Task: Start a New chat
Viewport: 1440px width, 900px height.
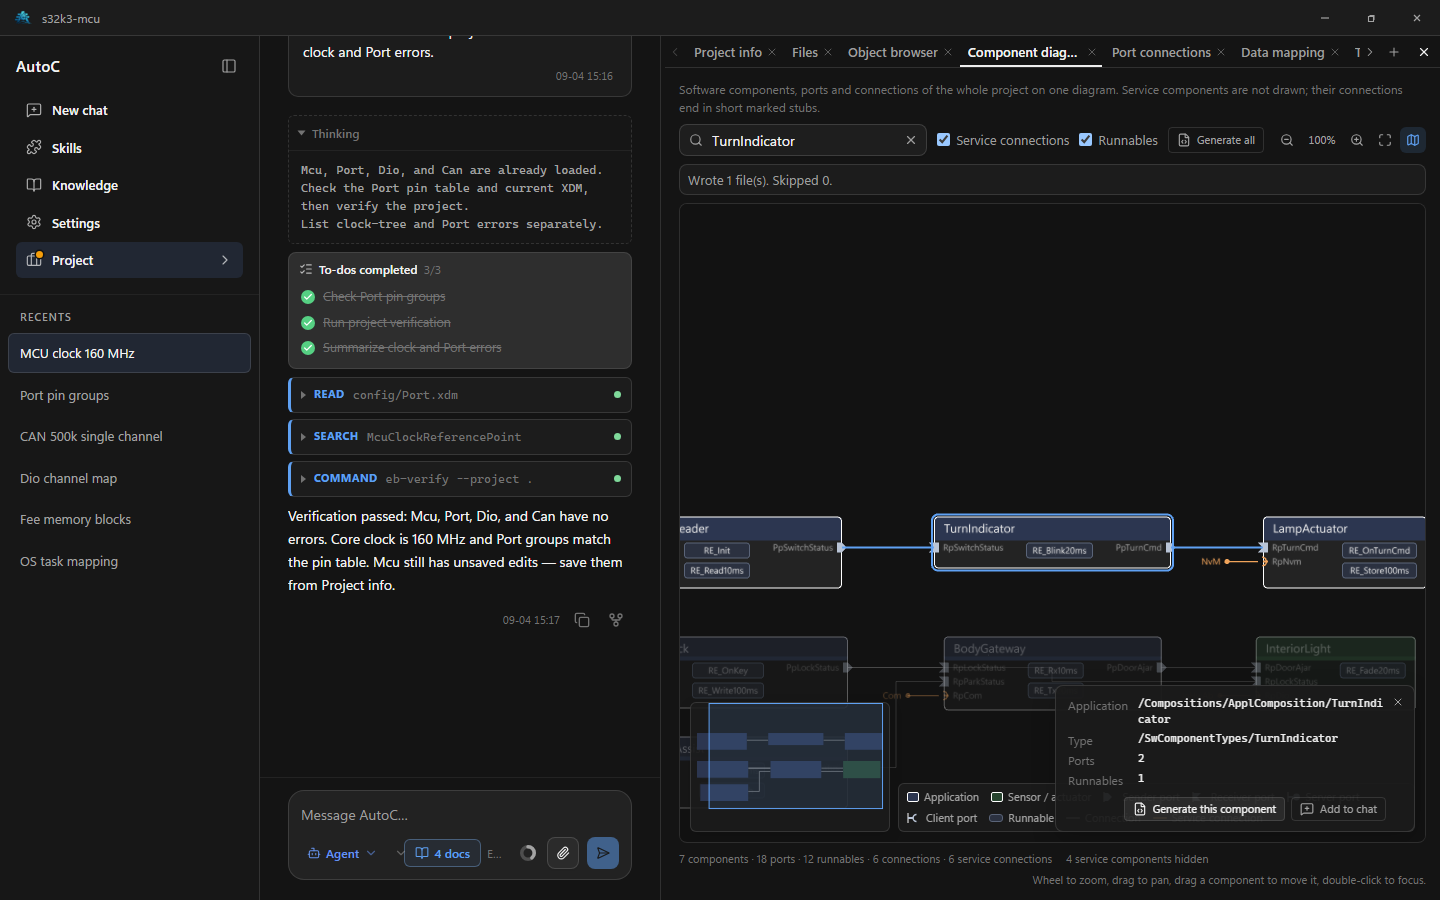Action: click(130, 110)
